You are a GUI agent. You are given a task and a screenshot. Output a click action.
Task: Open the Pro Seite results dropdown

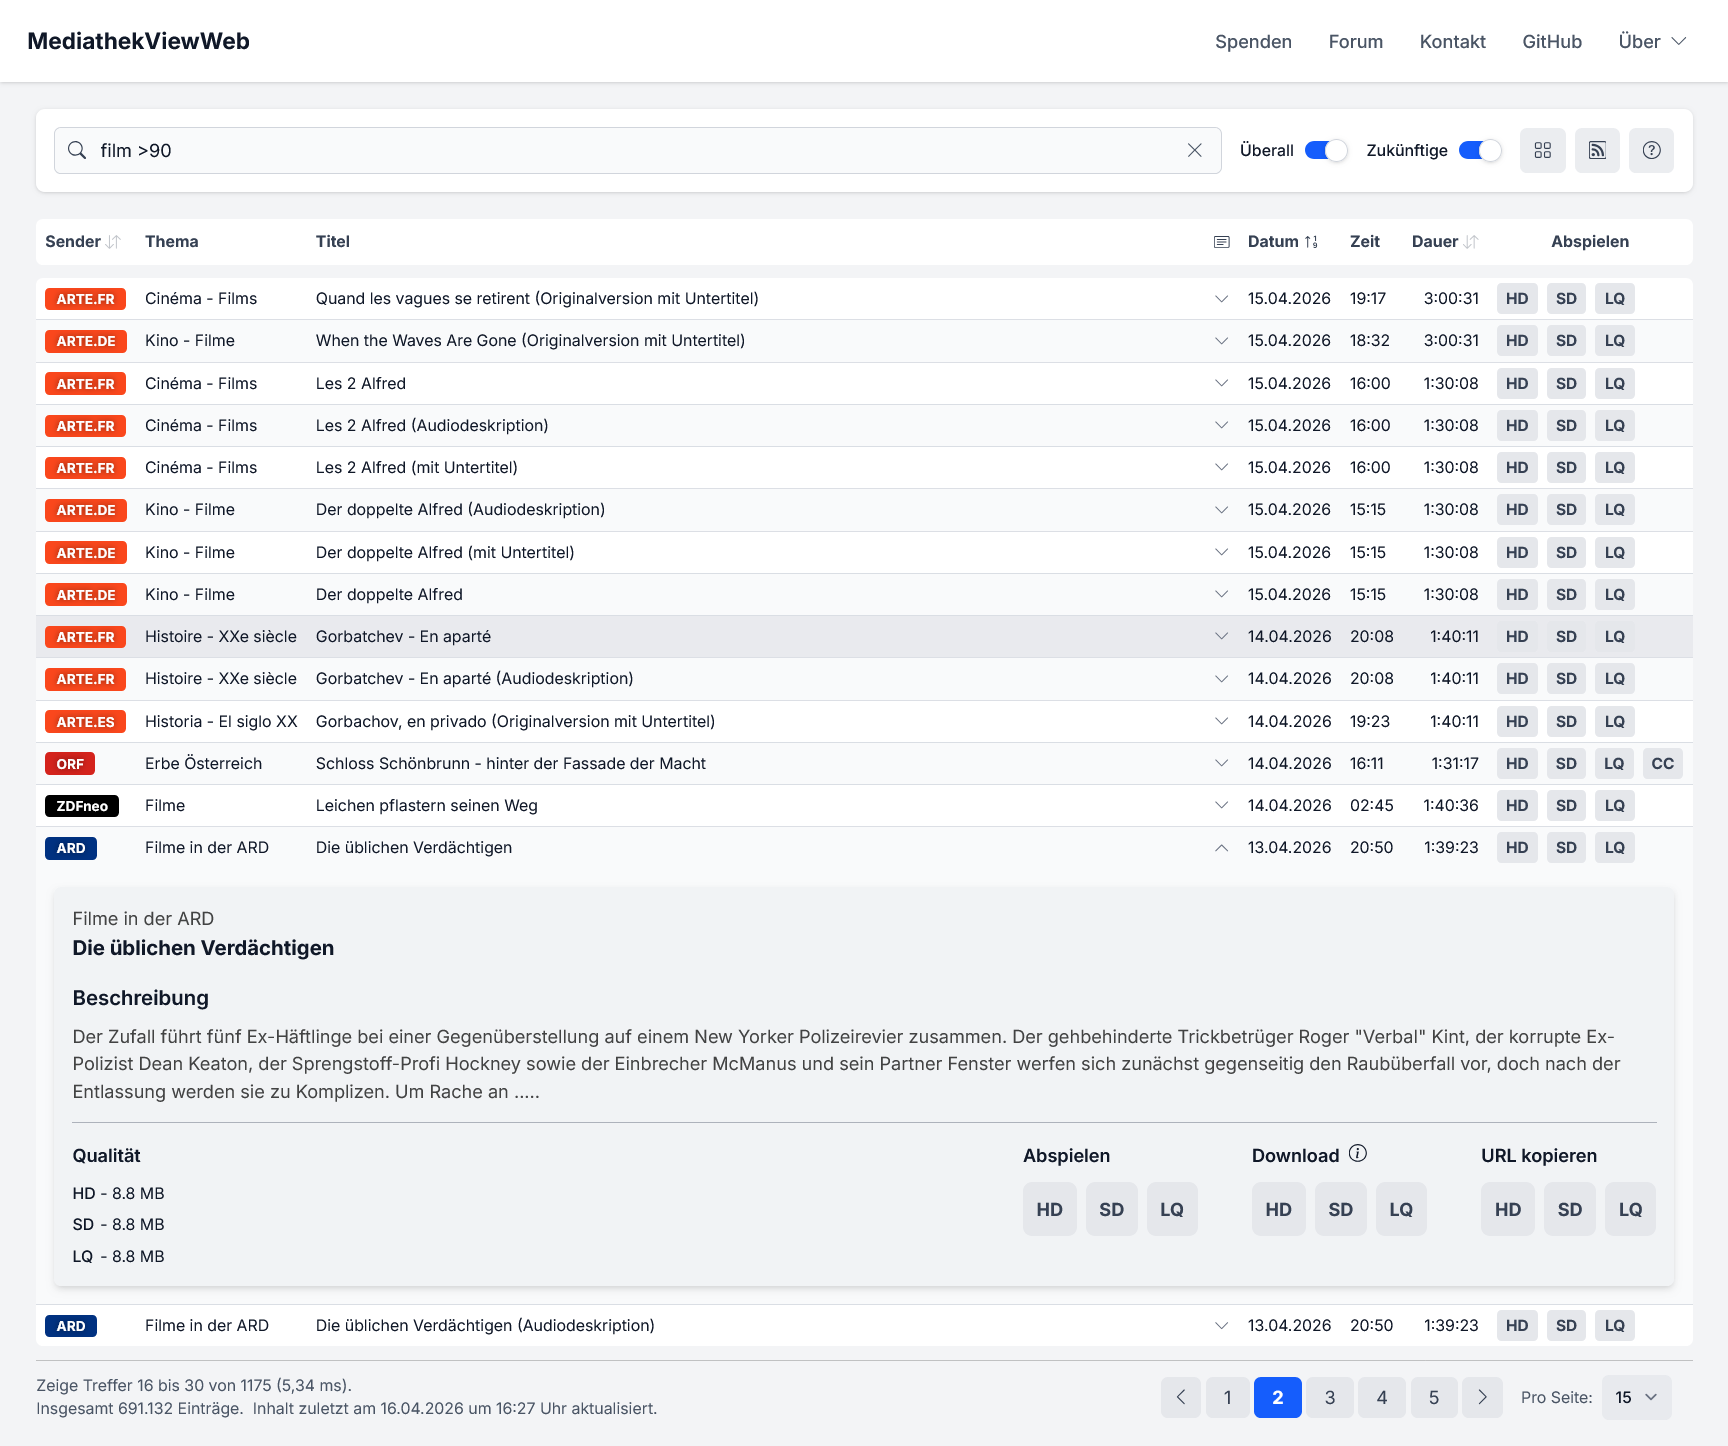coord(1636,1397)
